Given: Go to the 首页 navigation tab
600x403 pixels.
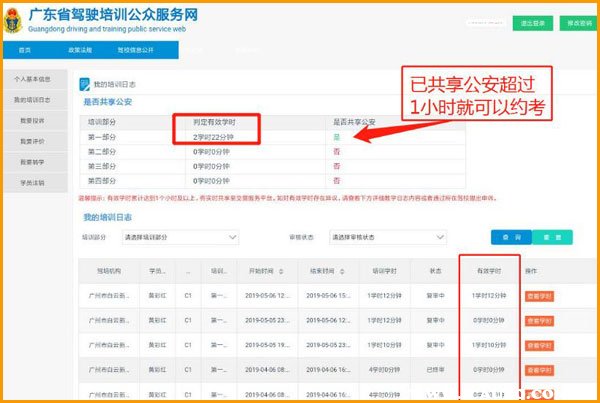Looking at the screenshot, I should 23,50.
